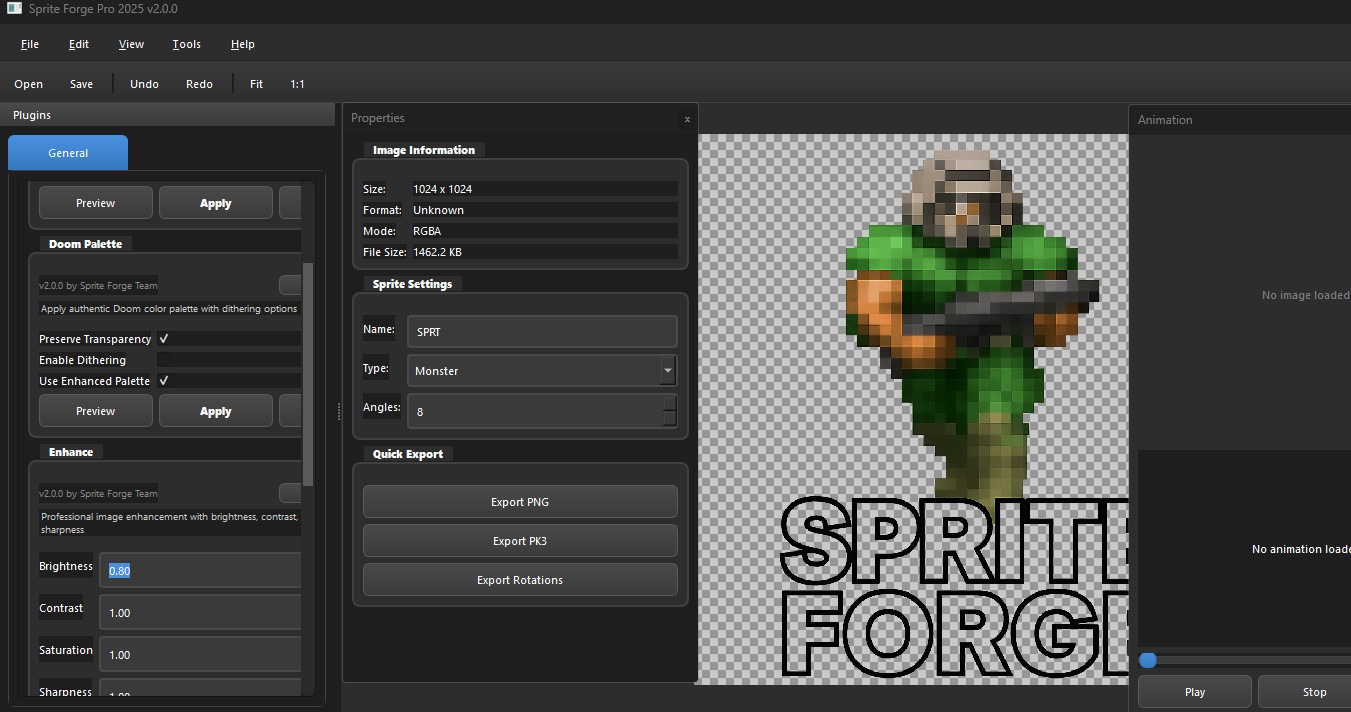The image size is (1351, 712).
Task: Close the Properties panel with the x
Action: click(687, 119)
